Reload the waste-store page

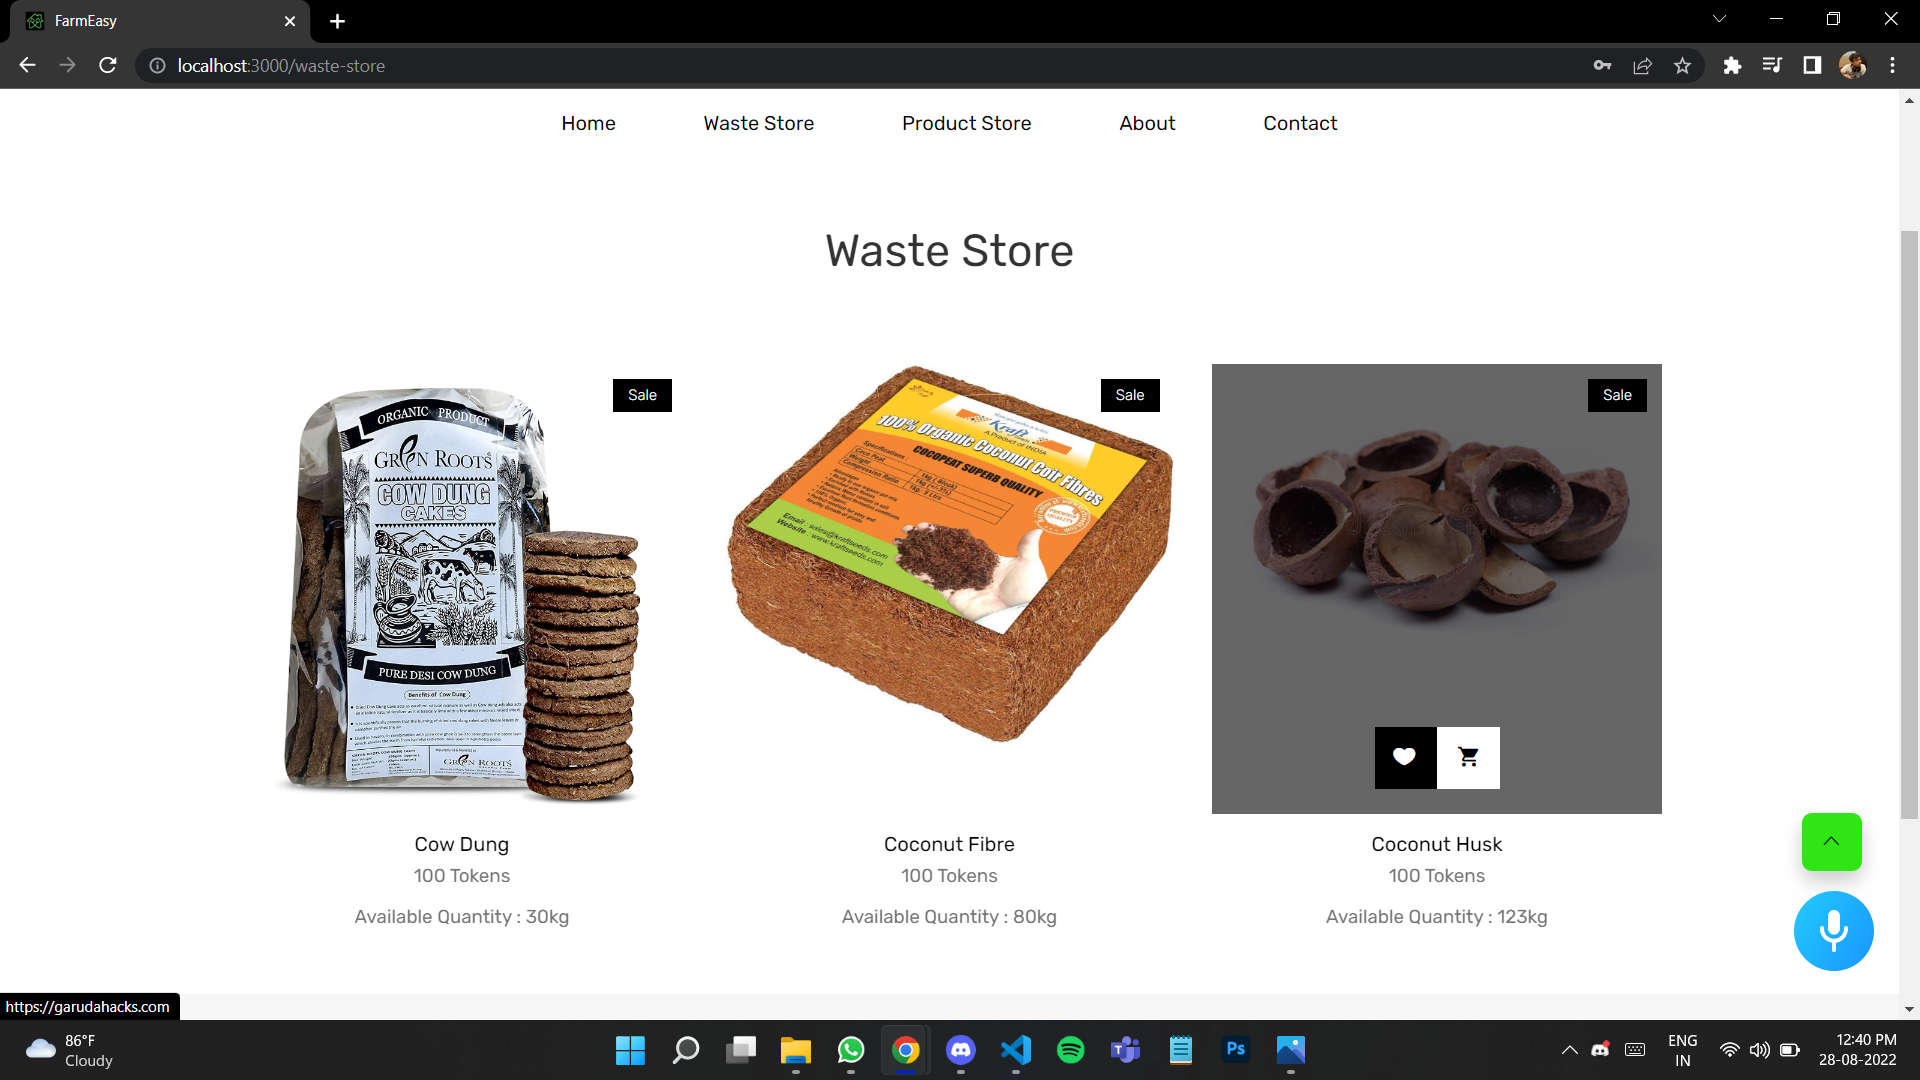tap(108, 66)
